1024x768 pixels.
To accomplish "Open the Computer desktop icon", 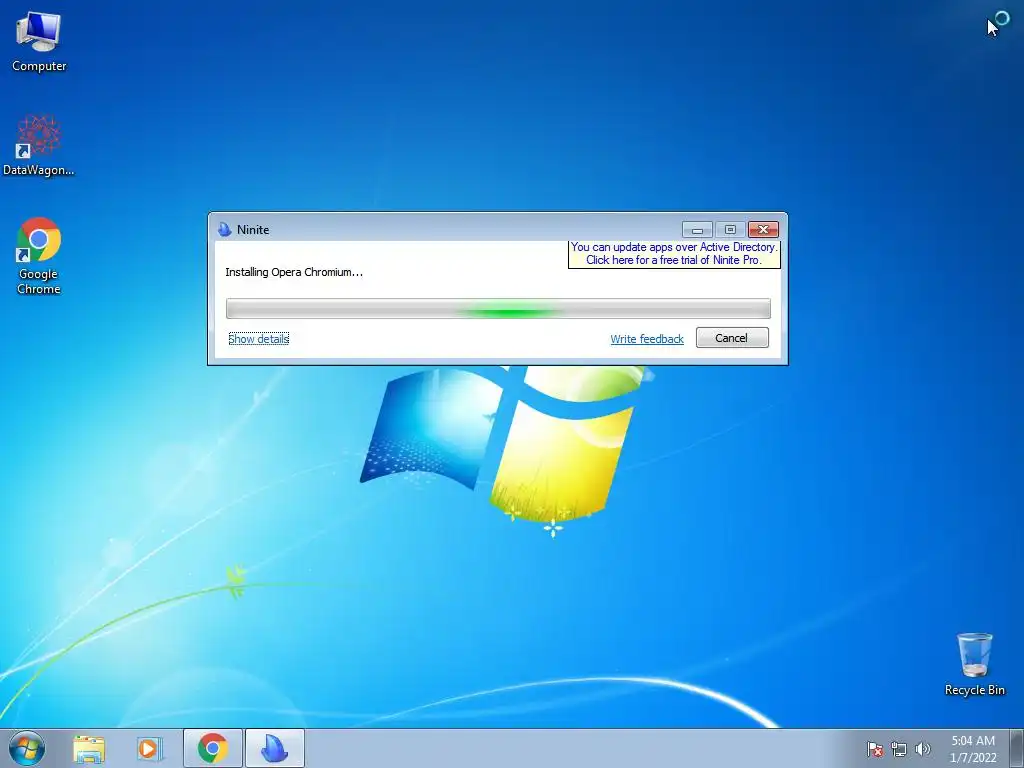I will [x=39, y=42].
